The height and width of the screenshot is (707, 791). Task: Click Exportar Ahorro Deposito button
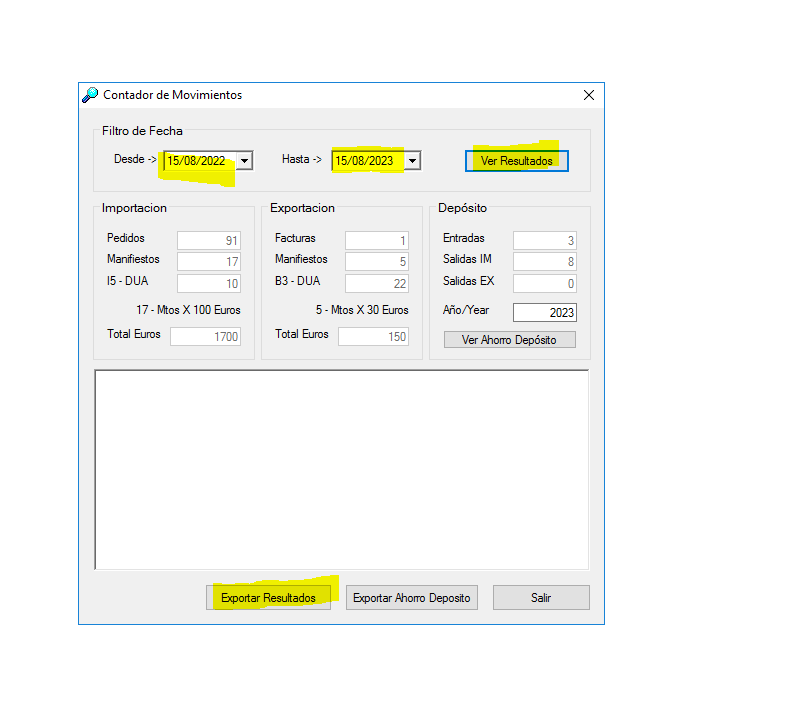click(x=411, y=598)
